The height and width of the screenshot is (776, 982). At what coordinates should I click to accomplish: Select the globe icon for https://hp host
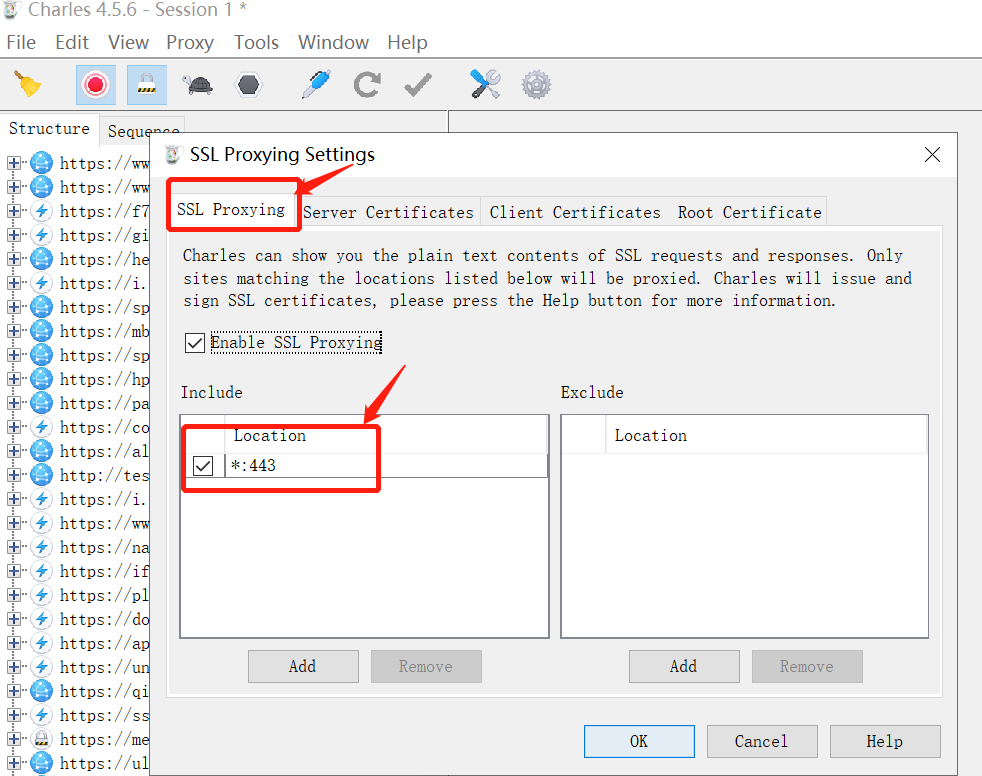point(41,379)
